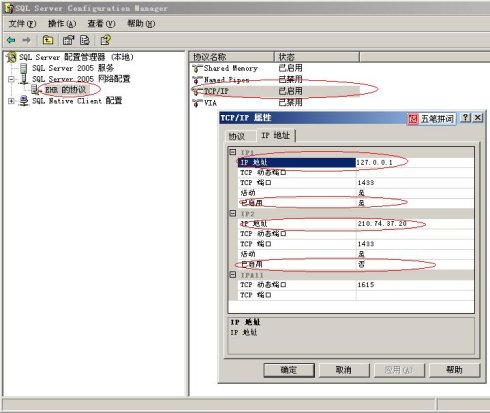The width and height of the screenshot is (490, 413).
Task: Edit IP1 address value 127.0.0.1
Action: 415,162
